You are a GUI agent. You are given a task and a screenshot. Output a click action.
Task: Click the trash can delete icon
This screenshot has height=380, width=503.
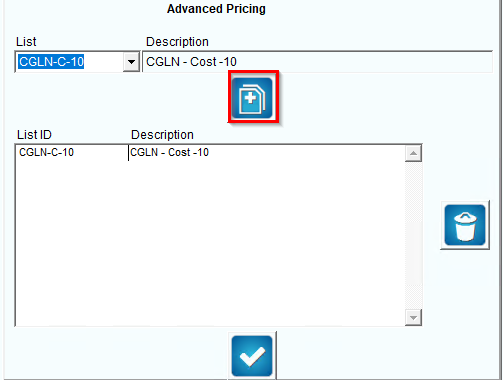[465, 225]
